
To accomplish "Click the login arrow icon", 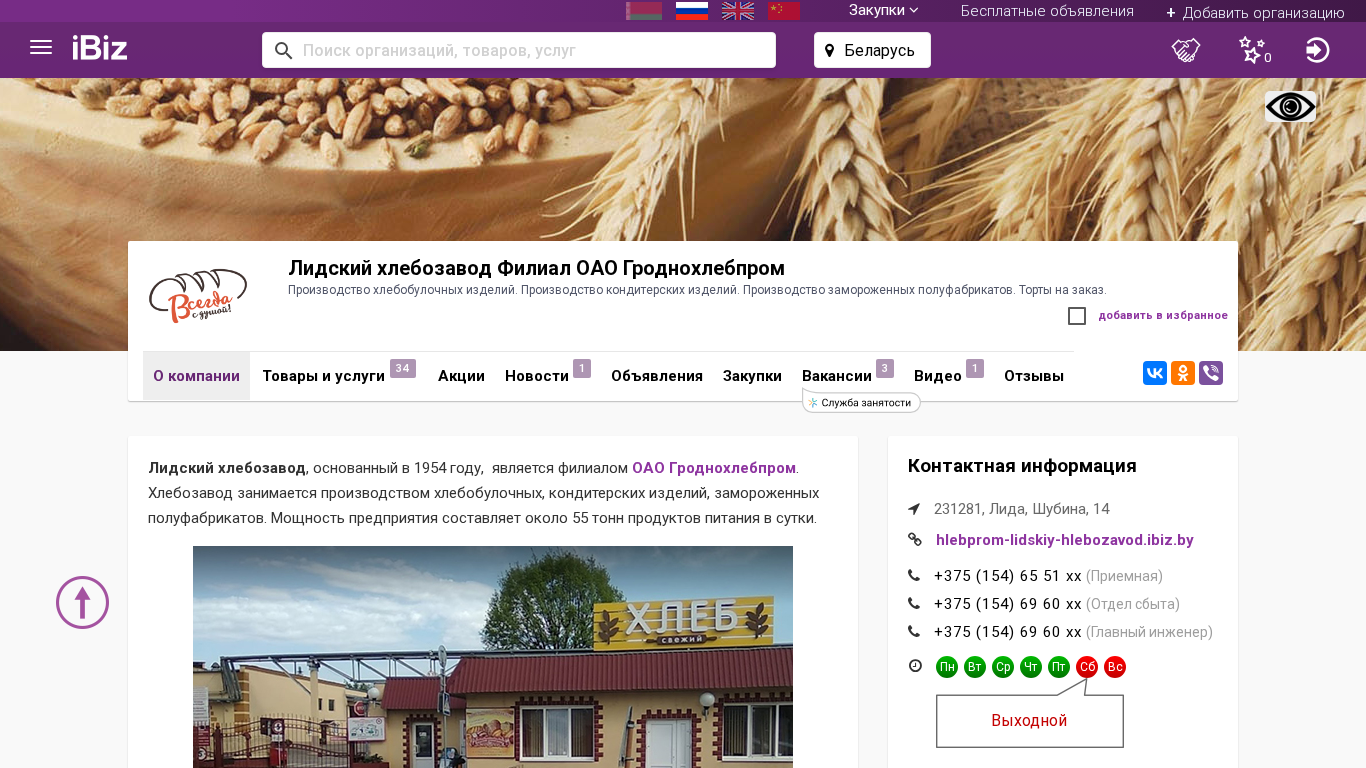I will (1318, 50).
